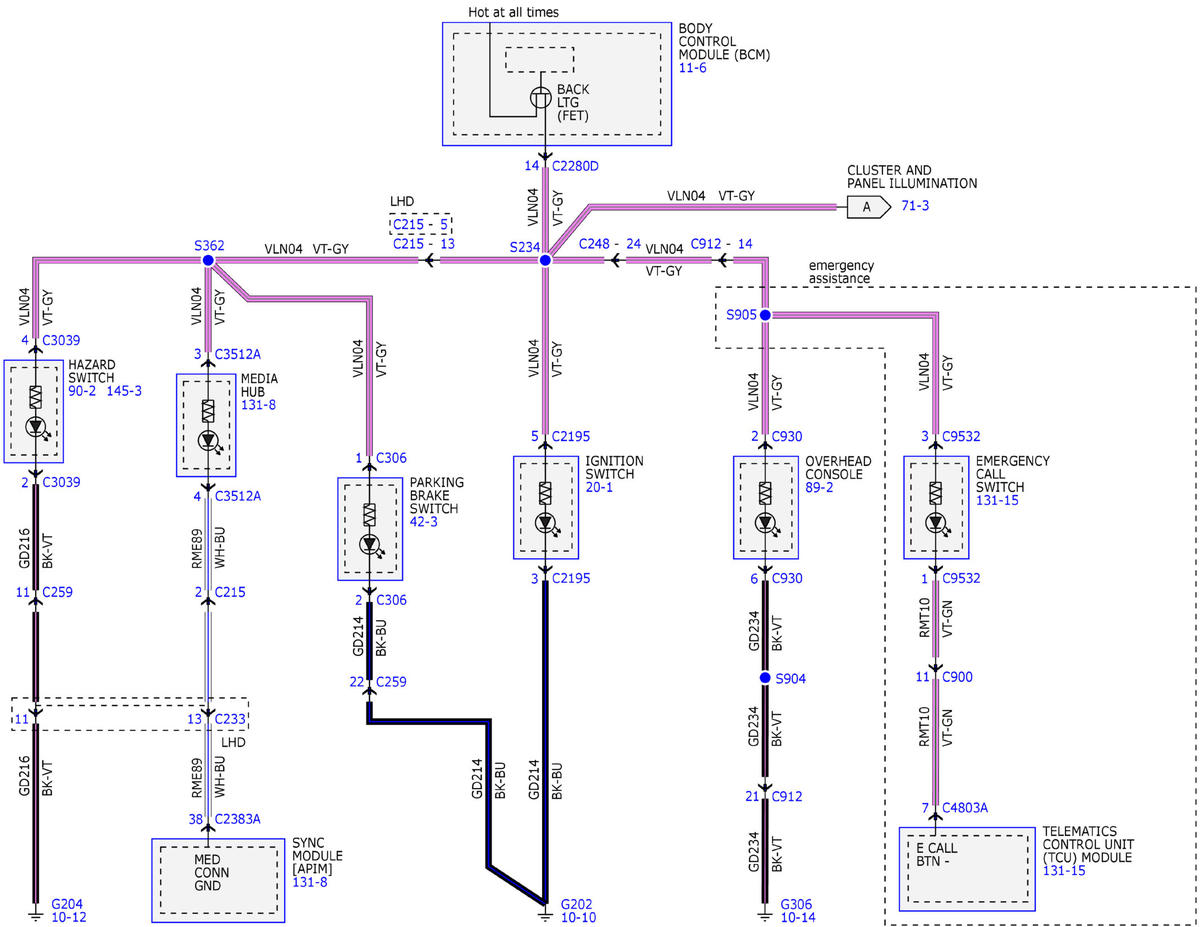
Task: Open the 131-8 reference under Media Hub
Action: tap(258, 404)
